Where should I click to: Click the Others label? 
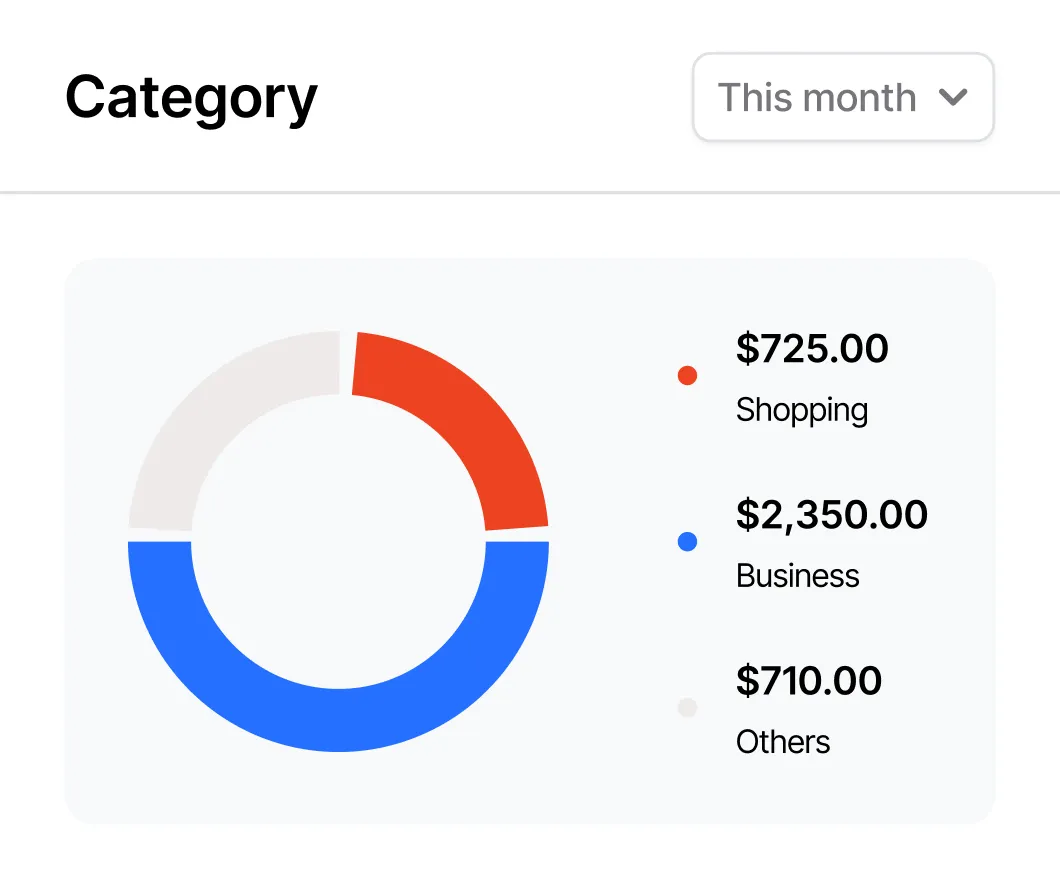[x=783, y=742]
